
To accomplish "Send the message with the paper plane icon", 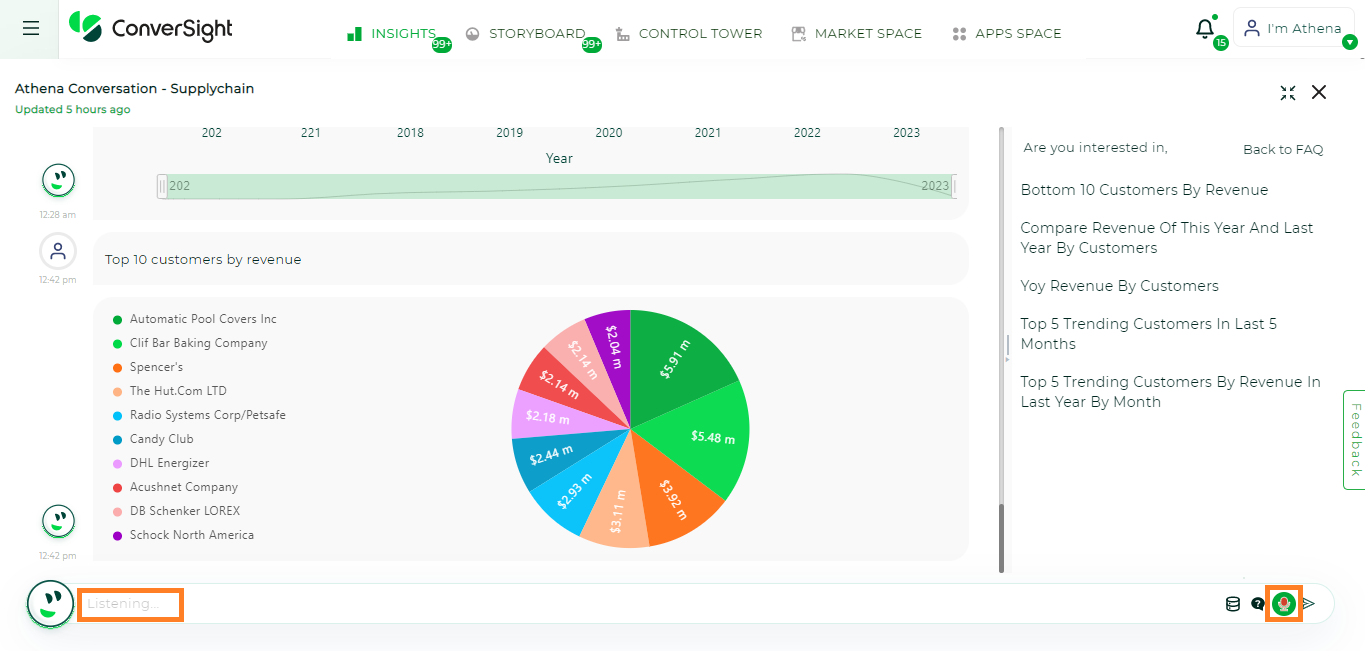I will click(1308, 603).
